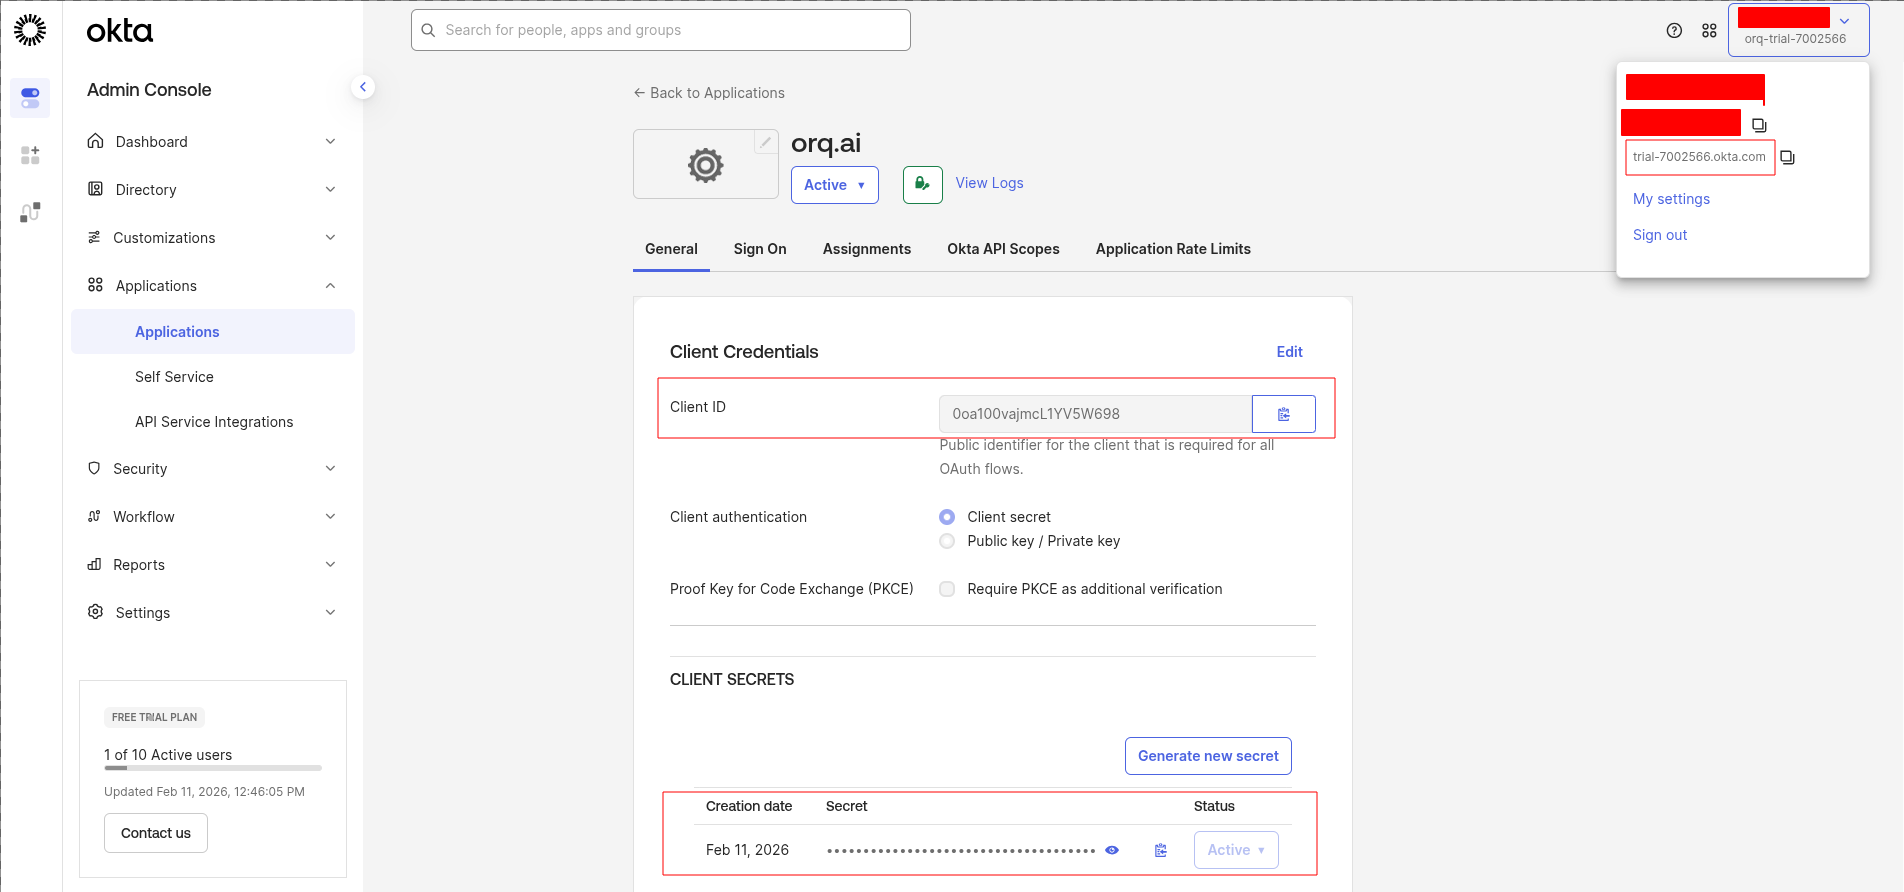Screen dimensions: 1904x892
Task: Open the Admin Console toggle icon in left rail
Action: (x=30, y=98)
